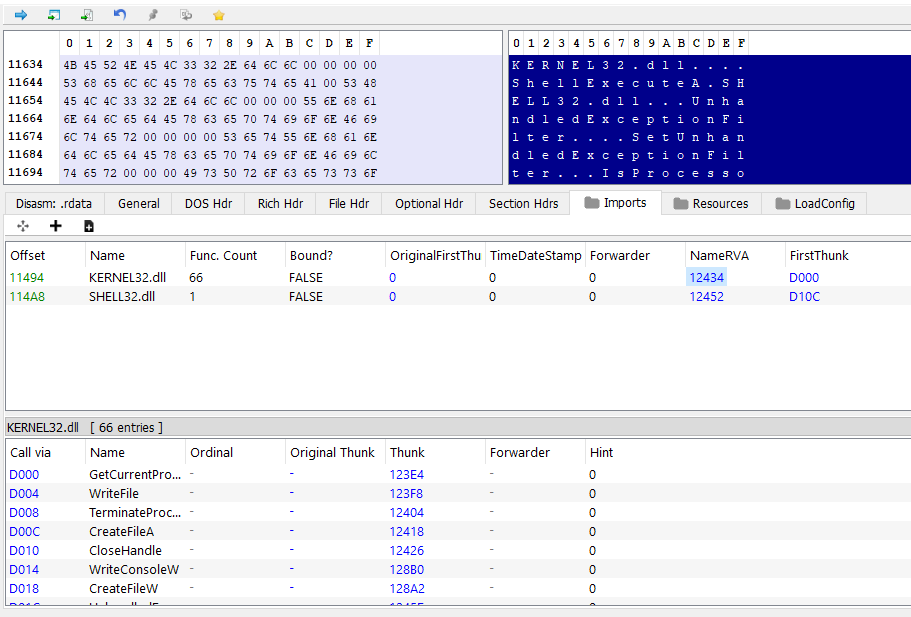Click the blue right-arrow toolbar icon
911x617 pixels.
click(x=21, y=15)
